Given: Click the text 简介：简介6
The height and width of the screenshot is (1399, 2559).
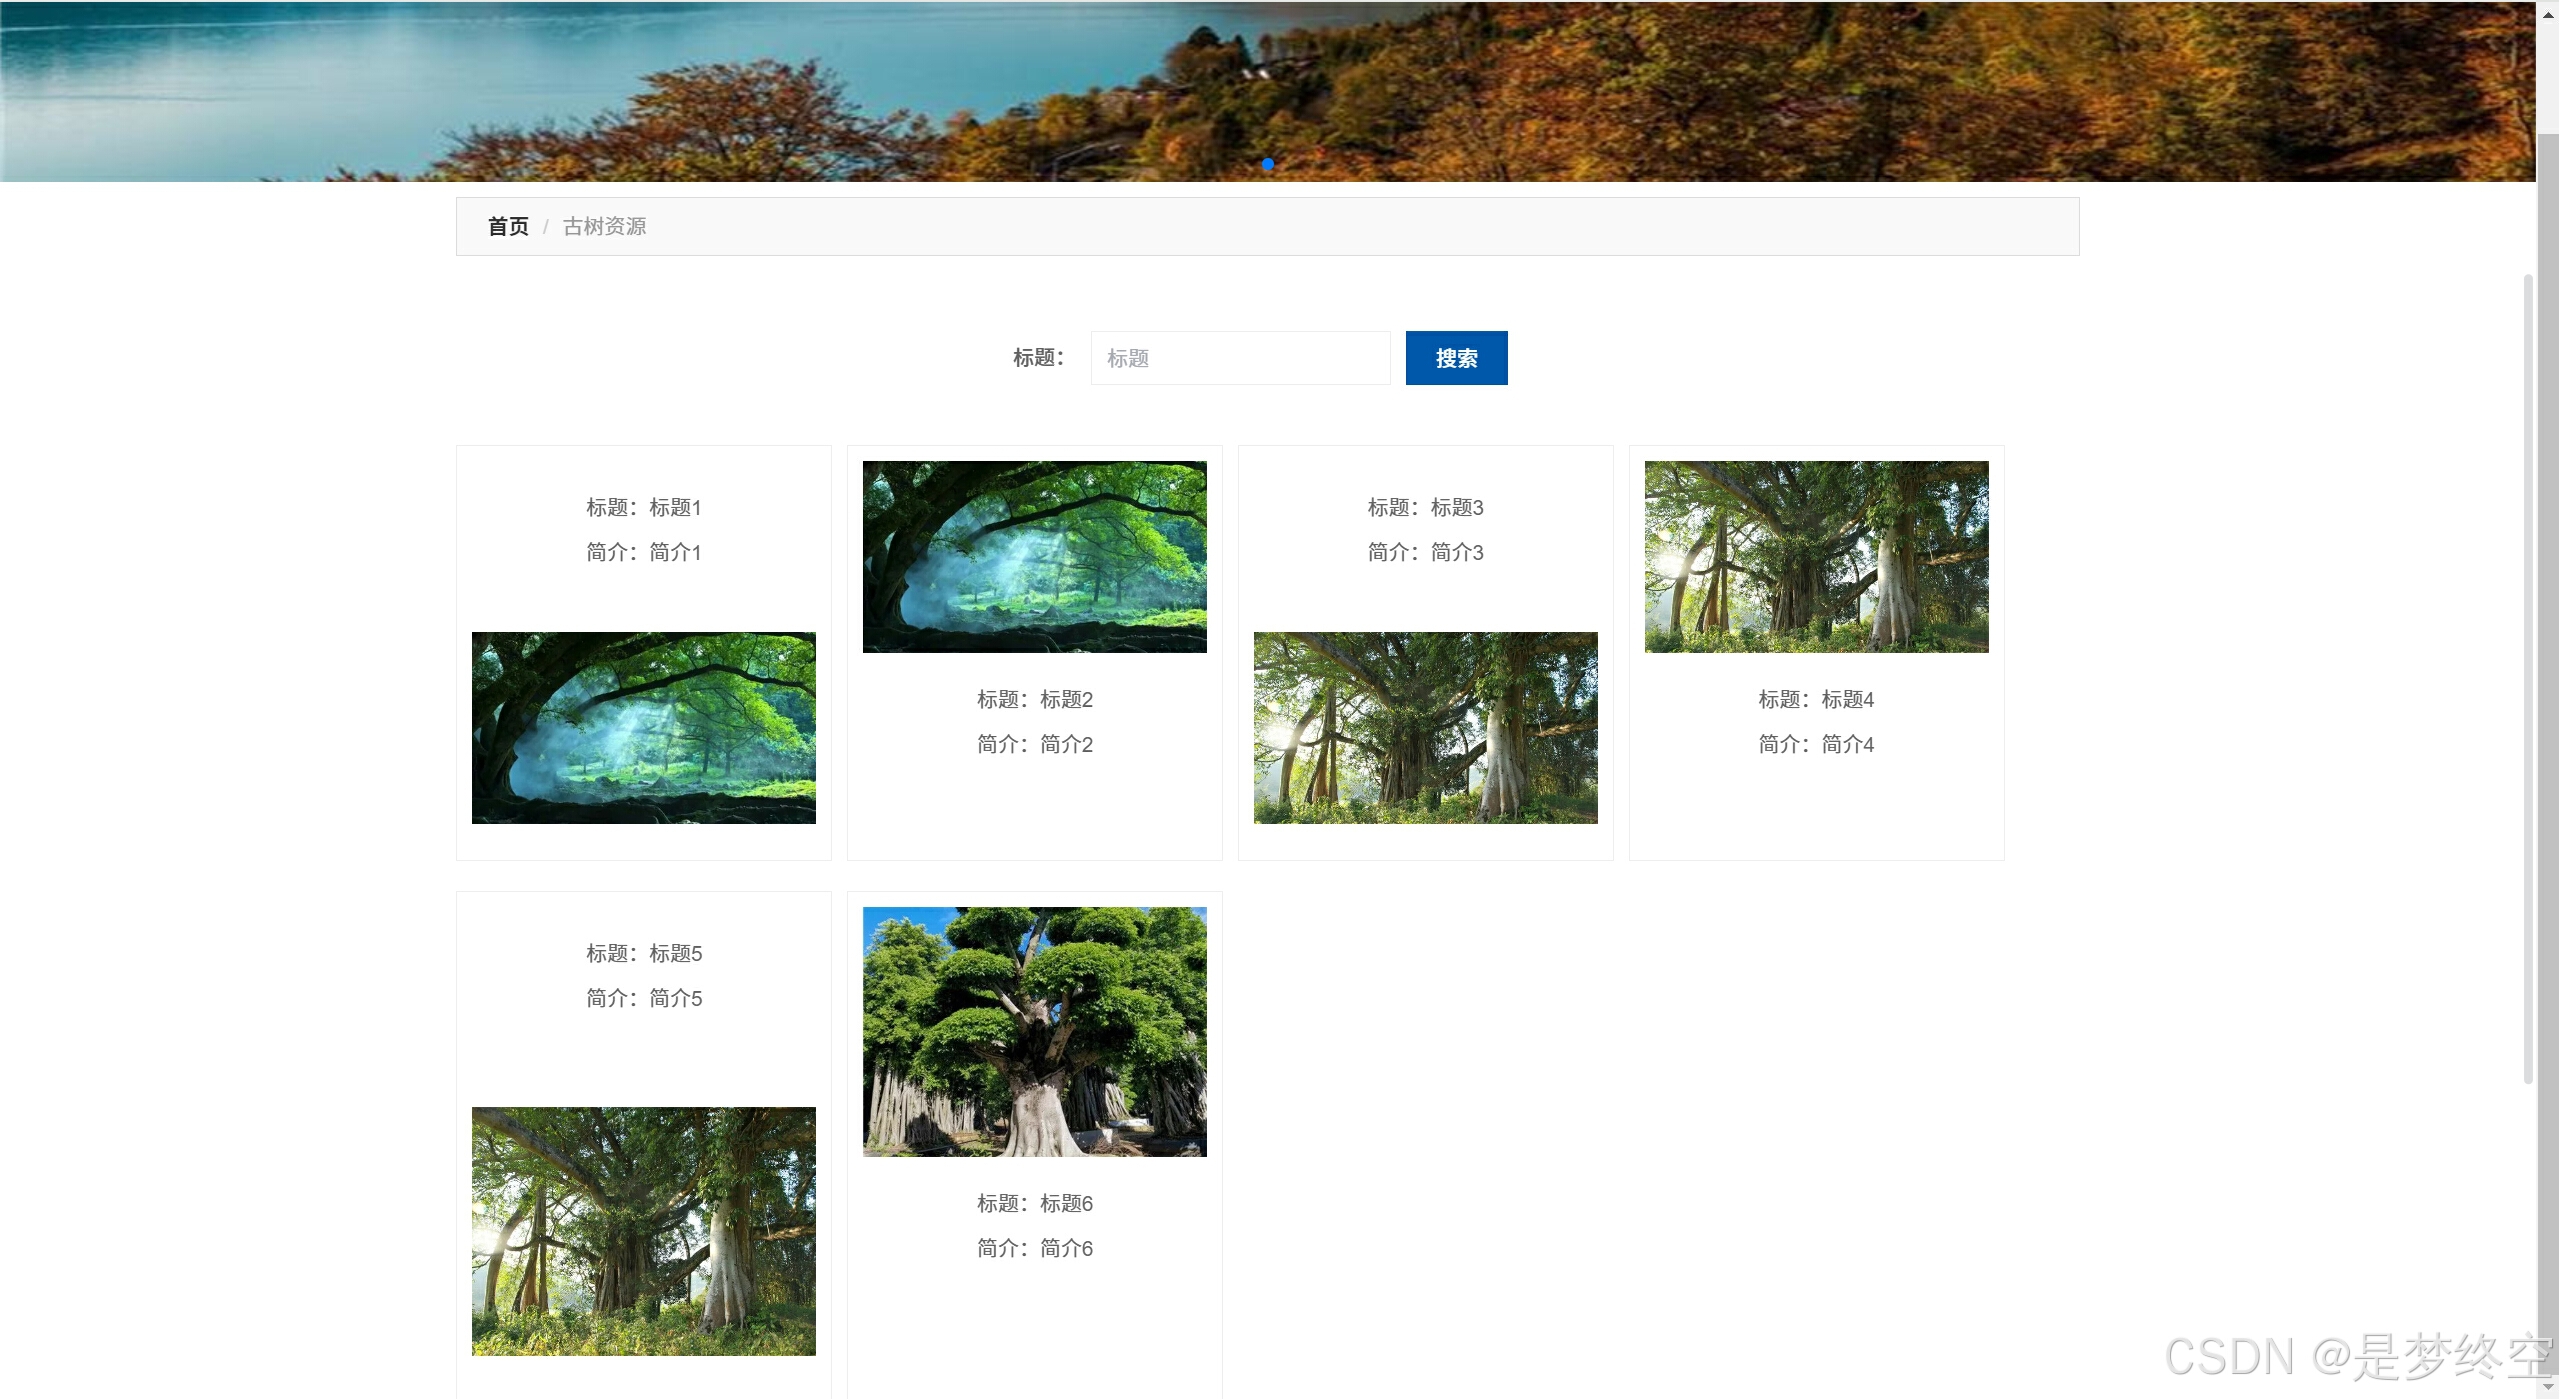Looking at the screenshot, I should 1035,1248.
